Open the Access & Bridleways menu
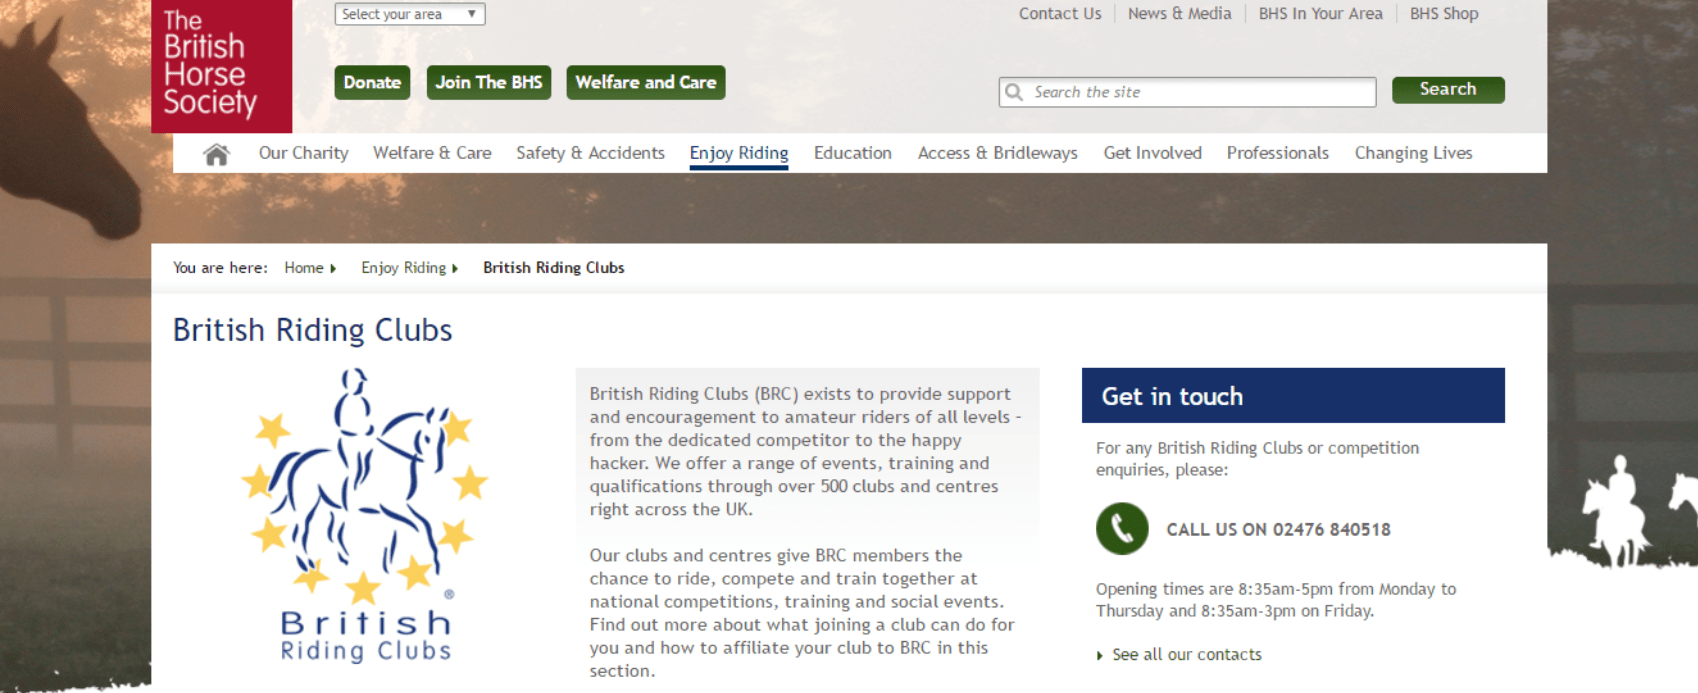This screenshot has height=693, width=1698. [998, 153]
